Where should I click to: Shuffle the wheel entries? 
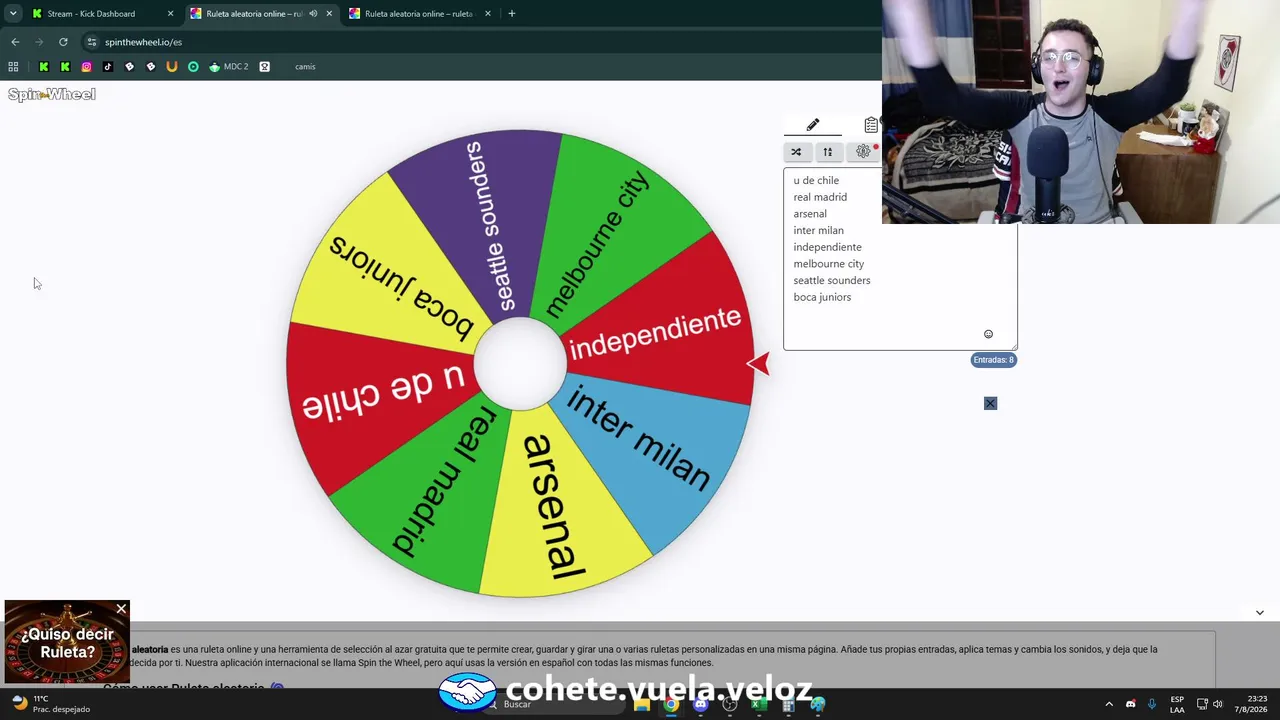coord(796,152)
